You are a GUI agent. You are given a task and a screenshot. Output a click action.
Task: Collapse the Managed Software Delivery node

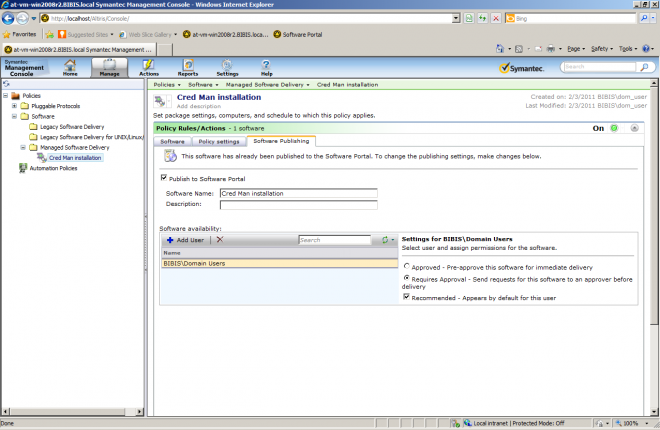(x=23, y=147)
